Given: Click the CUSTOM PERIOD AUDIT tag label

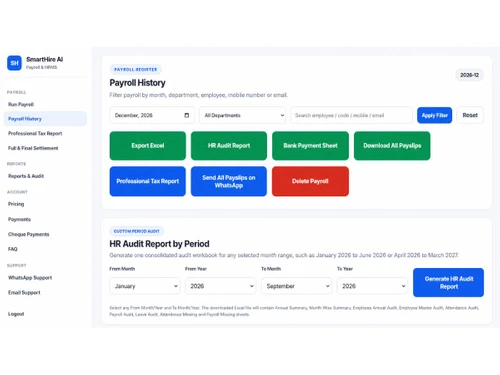Looking at the screenshot, I should pos(137,231).
